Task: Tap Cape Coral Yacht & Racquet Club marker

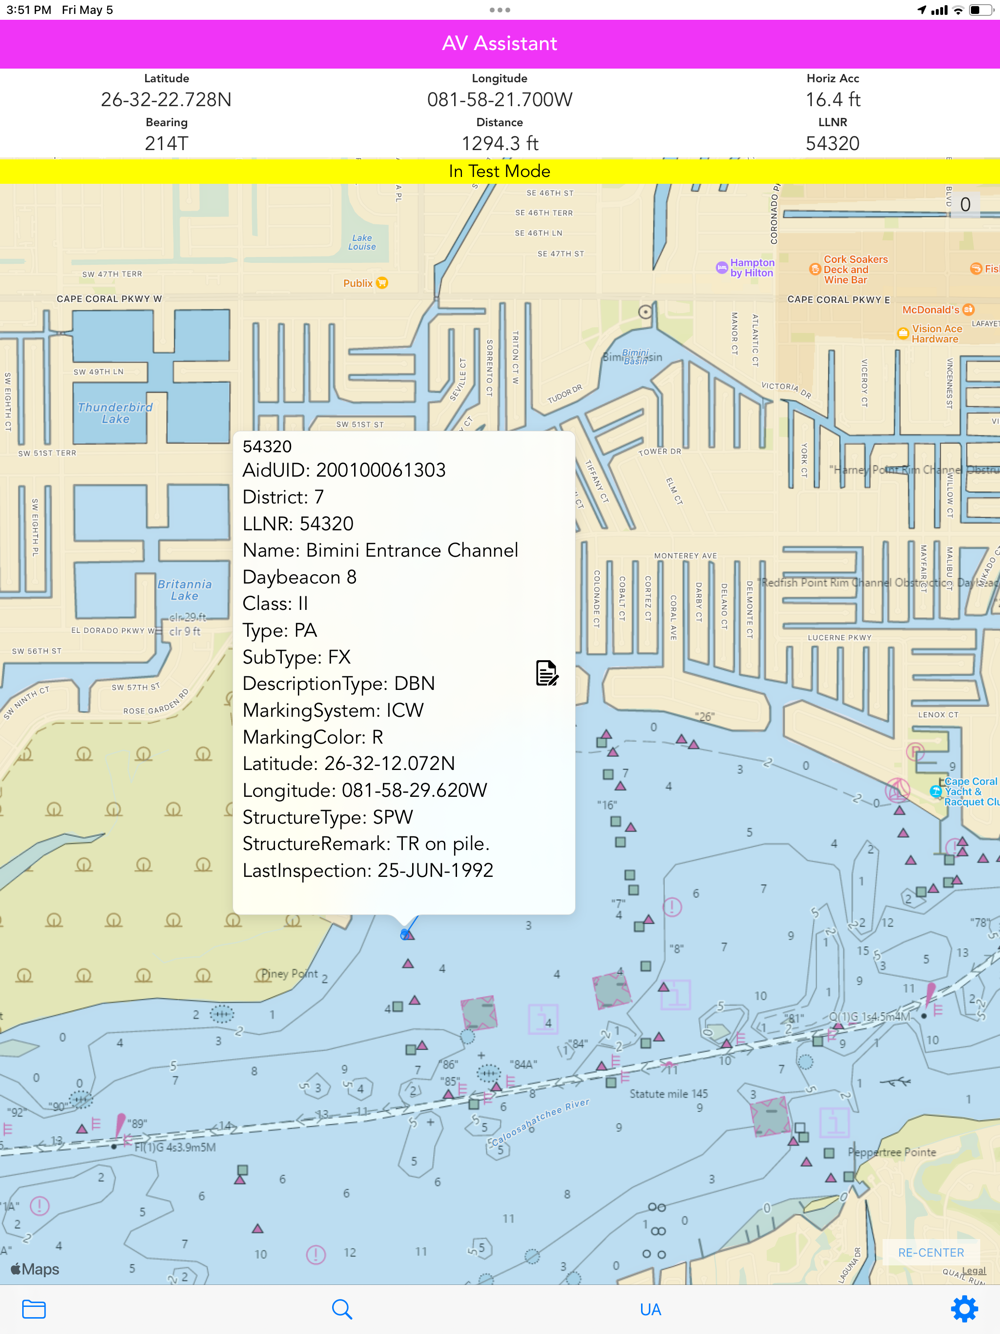Action: coord(936,791)
